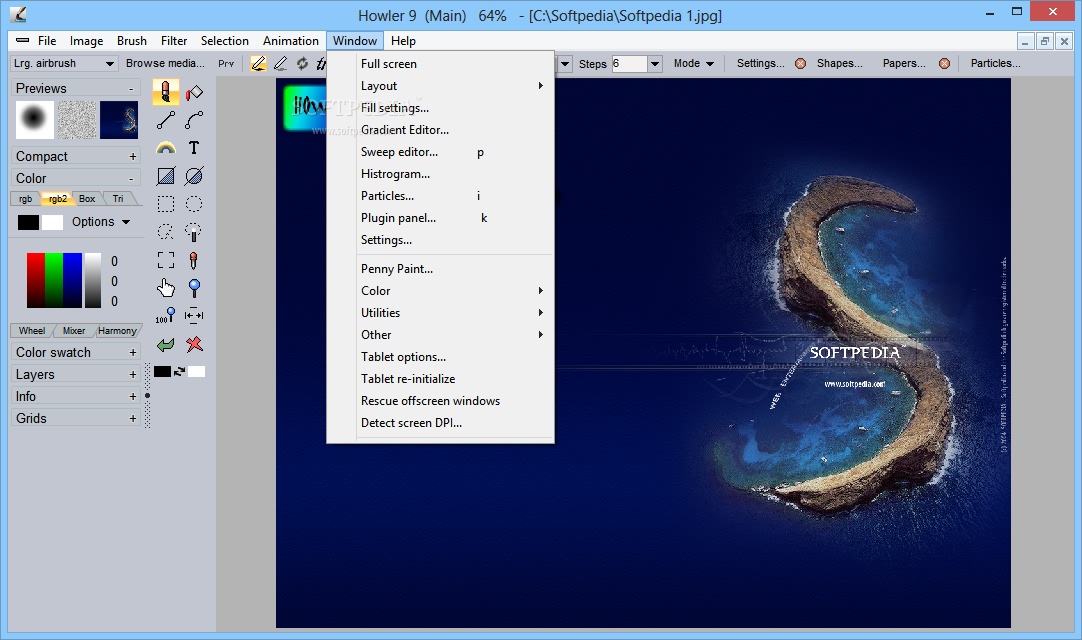Expand the Utilities submenu
The width and height of the screenshot is (1082, 640).
click(440, 313)
